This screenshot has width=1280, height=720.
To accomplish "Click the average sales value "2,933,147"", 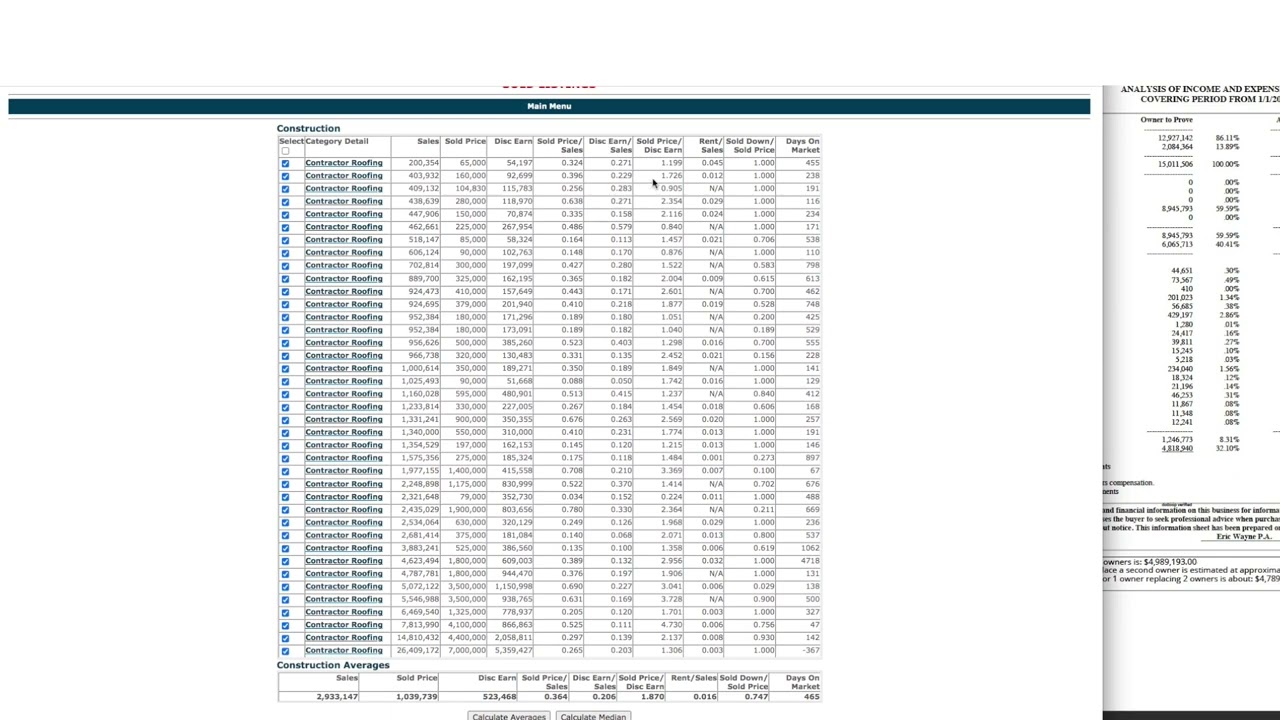I will pyautogui.click(x=337, y=696).
